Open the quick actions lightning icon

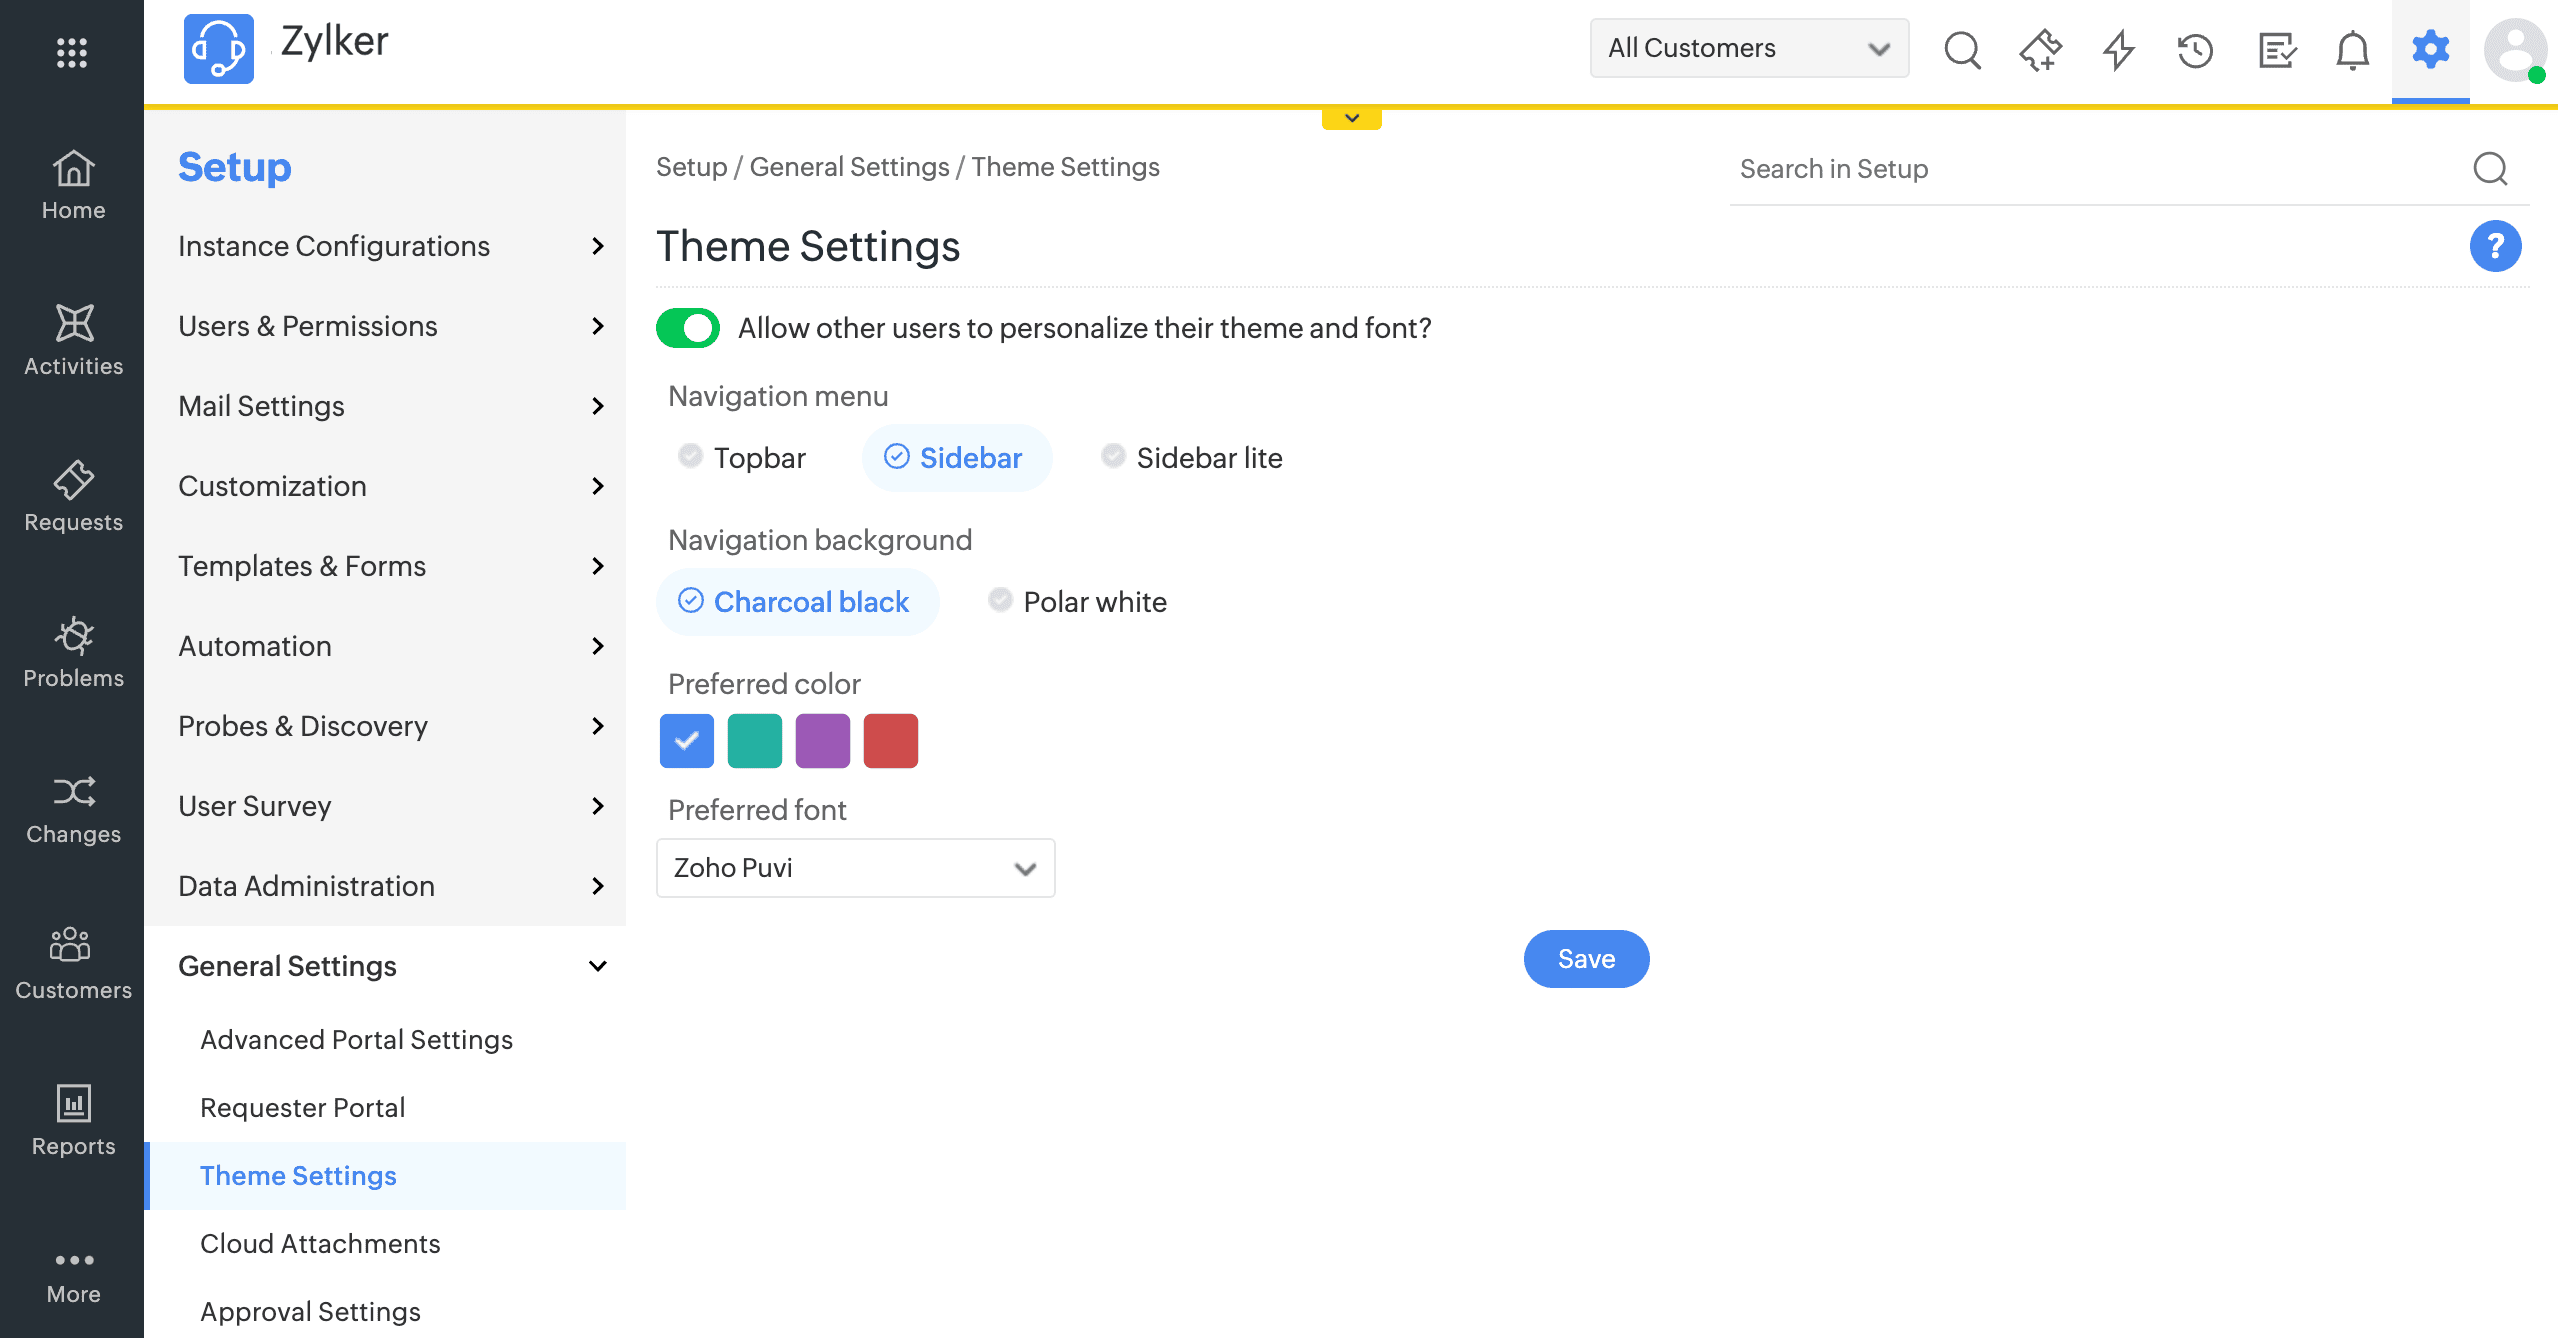pos(2118,50)
